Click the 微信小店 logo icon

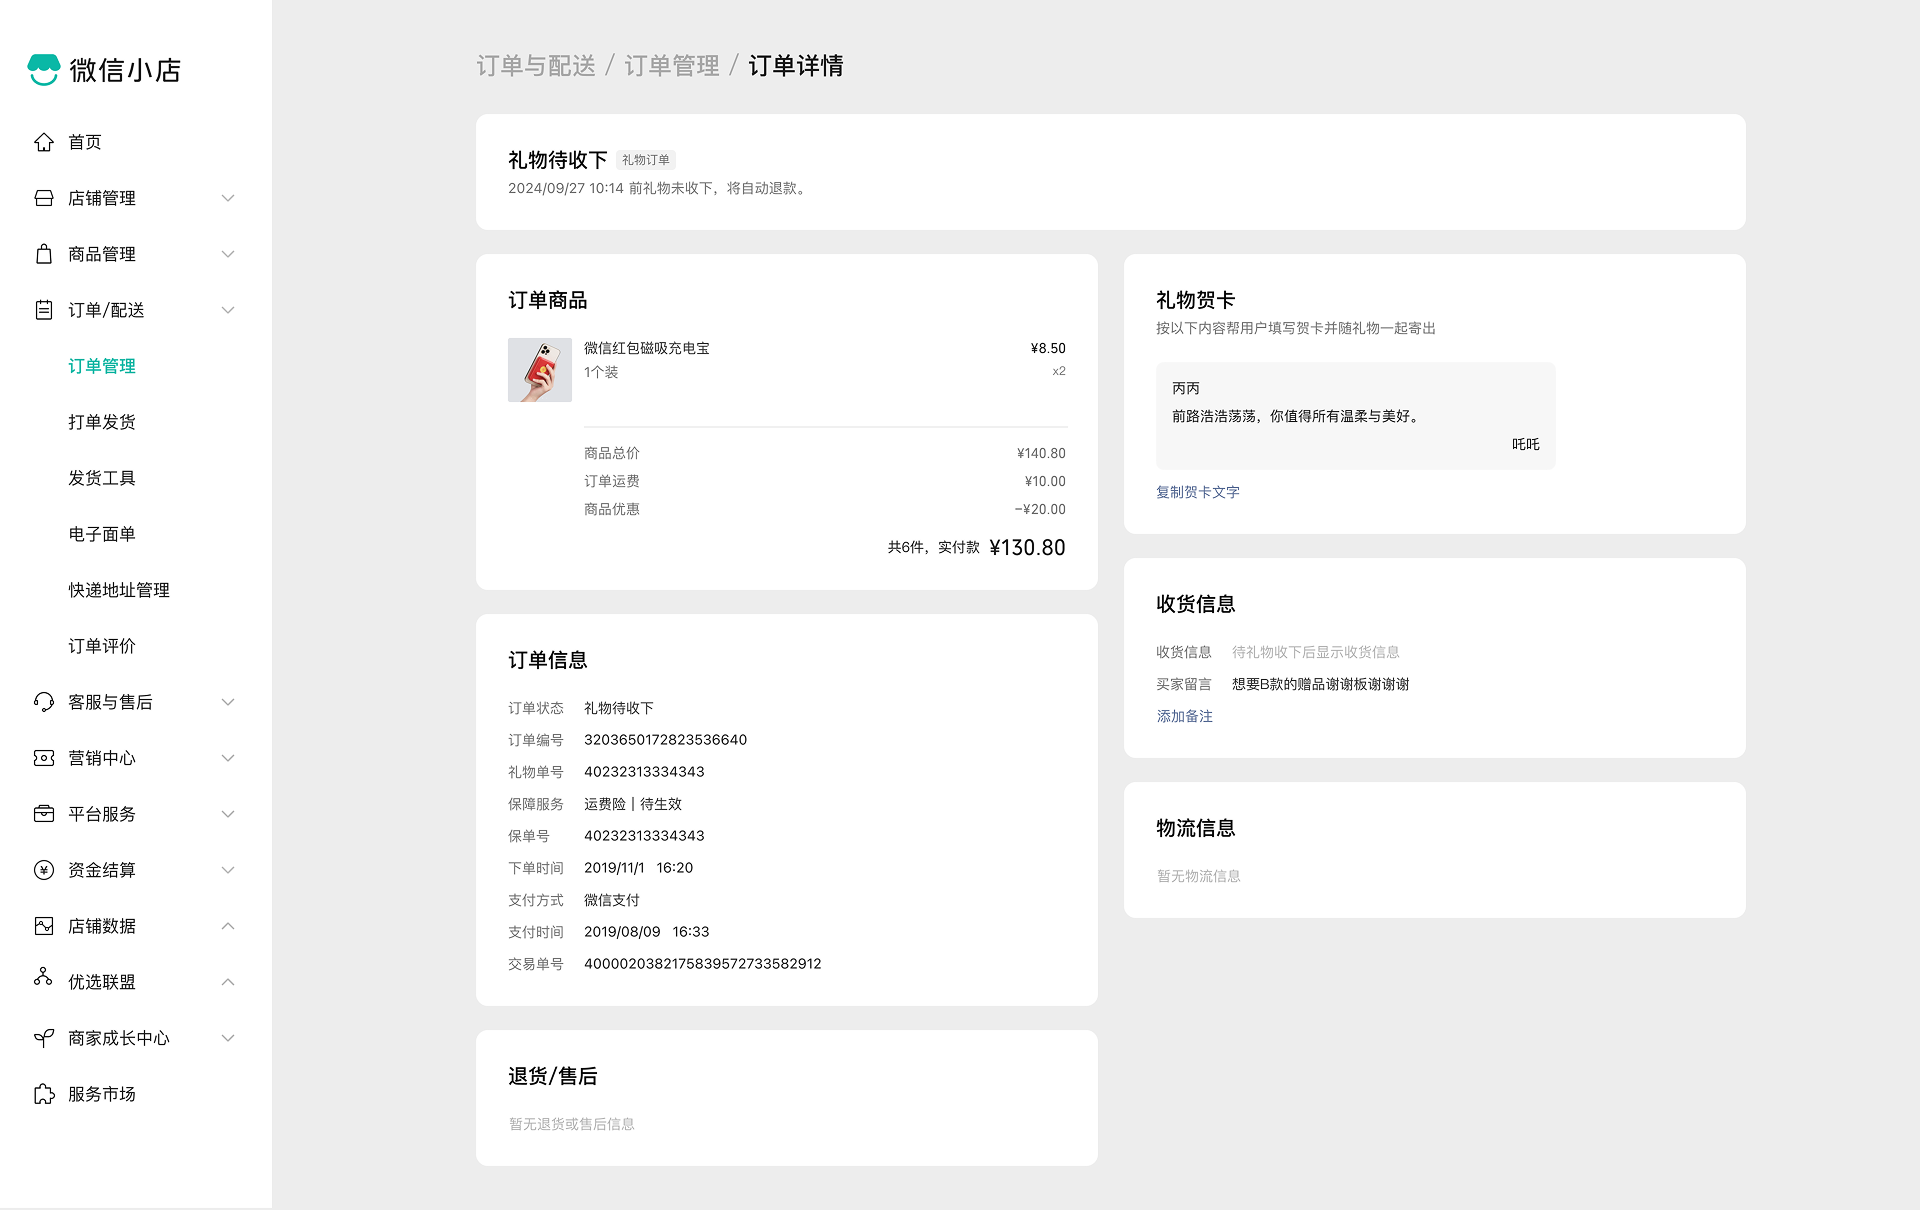(44, 69)
